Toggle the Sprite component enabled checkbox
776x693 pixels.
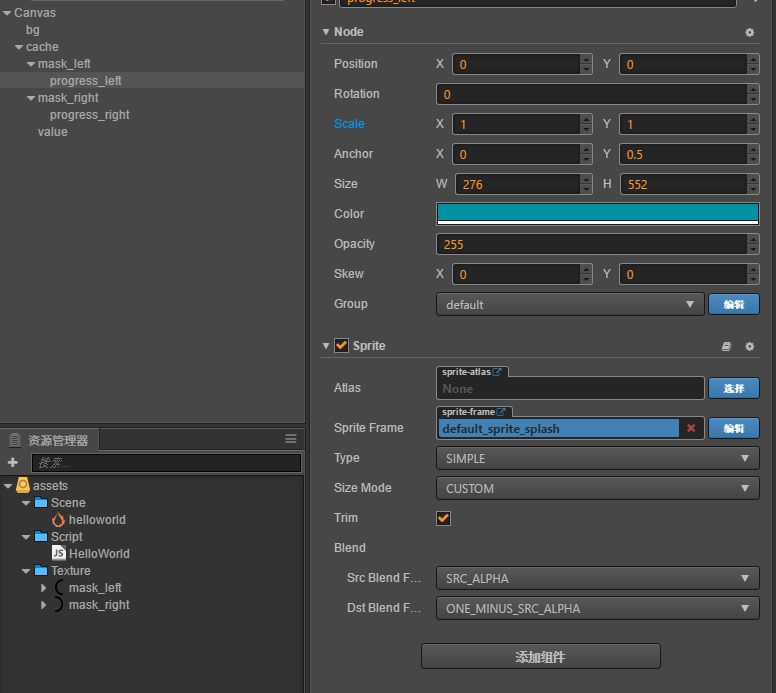(x=341, y=346)
